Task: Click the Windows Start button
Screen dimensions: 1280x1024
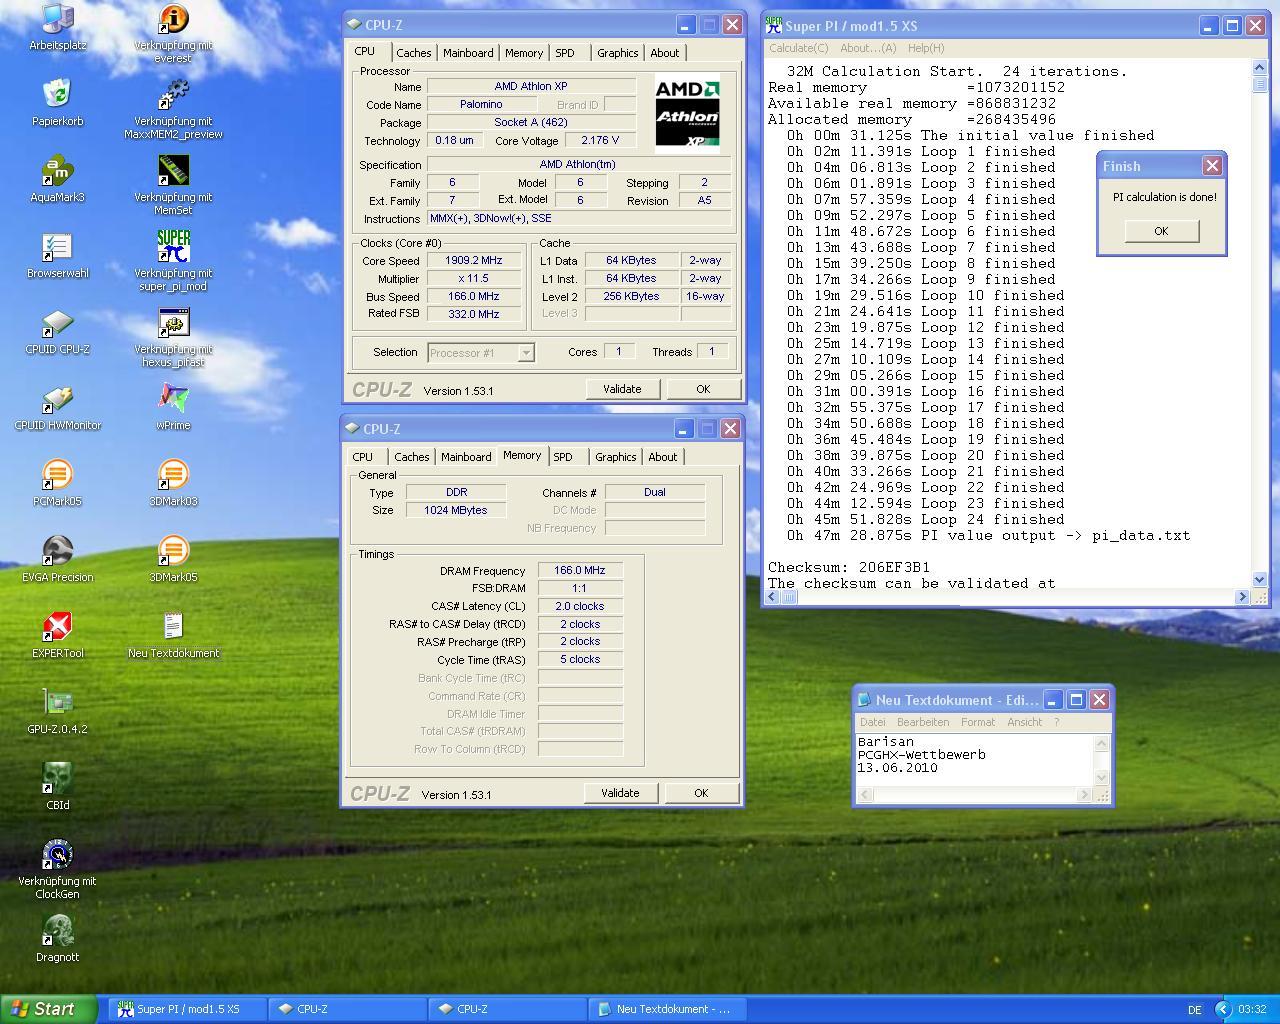Action: (x=48, y=1010)
